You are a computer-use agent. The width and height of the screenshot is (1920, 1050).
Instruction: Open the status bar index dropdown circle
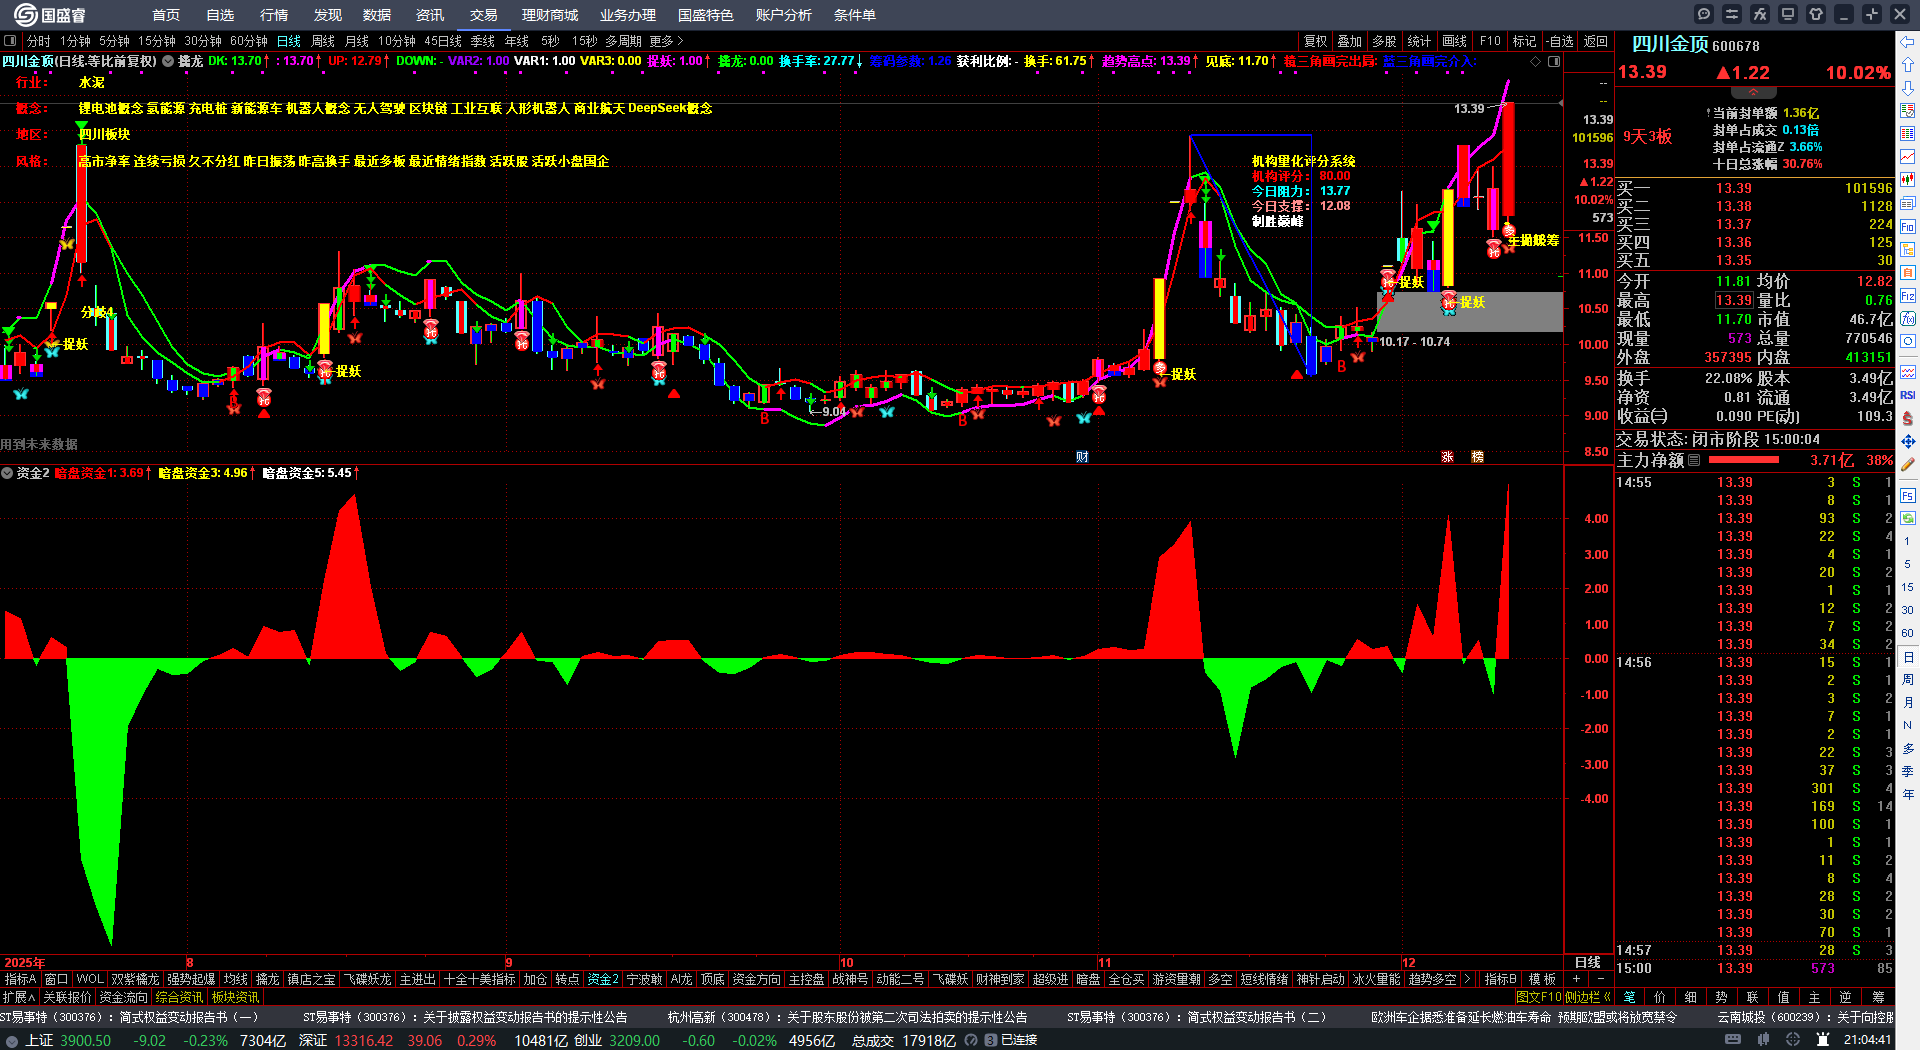(x=12, y=1040)
